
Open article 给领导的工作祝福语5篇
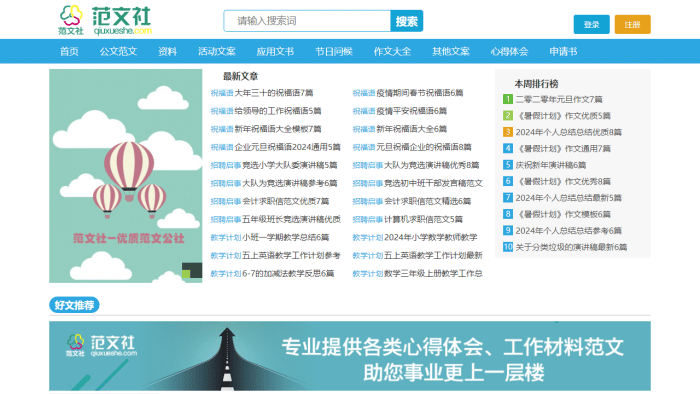(278, 111)
